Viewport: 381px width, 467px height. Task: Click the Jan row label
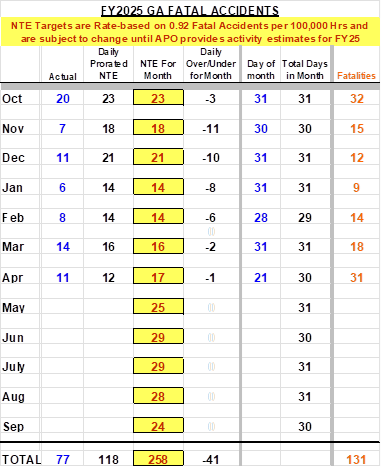click(x=13, y=188)
